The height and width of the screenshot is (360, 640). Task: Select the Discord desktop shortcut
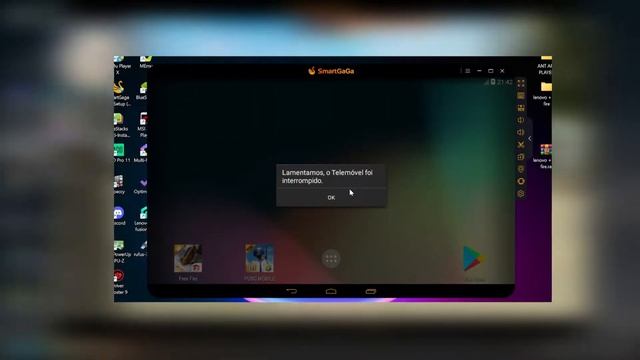click(119, 216)
